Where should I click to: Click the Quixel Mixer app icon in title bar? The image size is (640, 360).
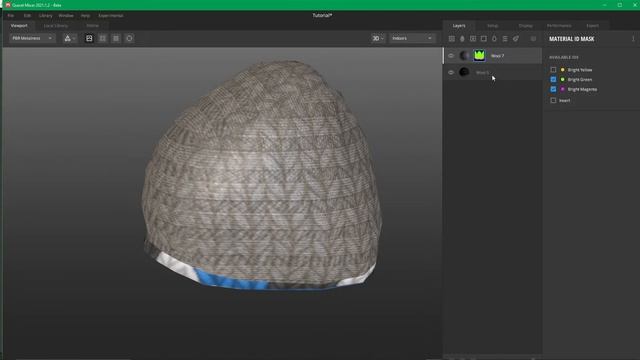tap(8, 5)
